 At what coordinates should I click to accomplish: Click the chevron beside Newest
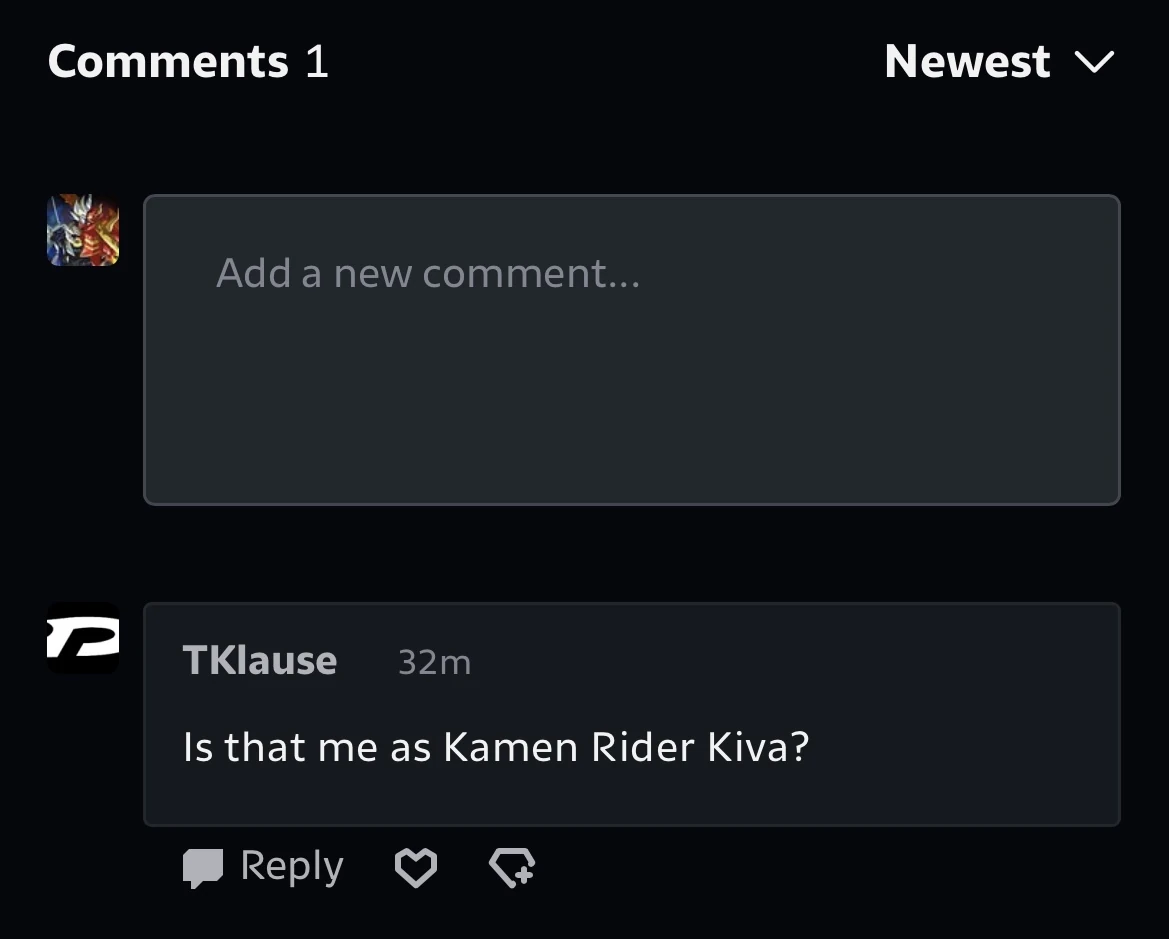click(1094, 63)
